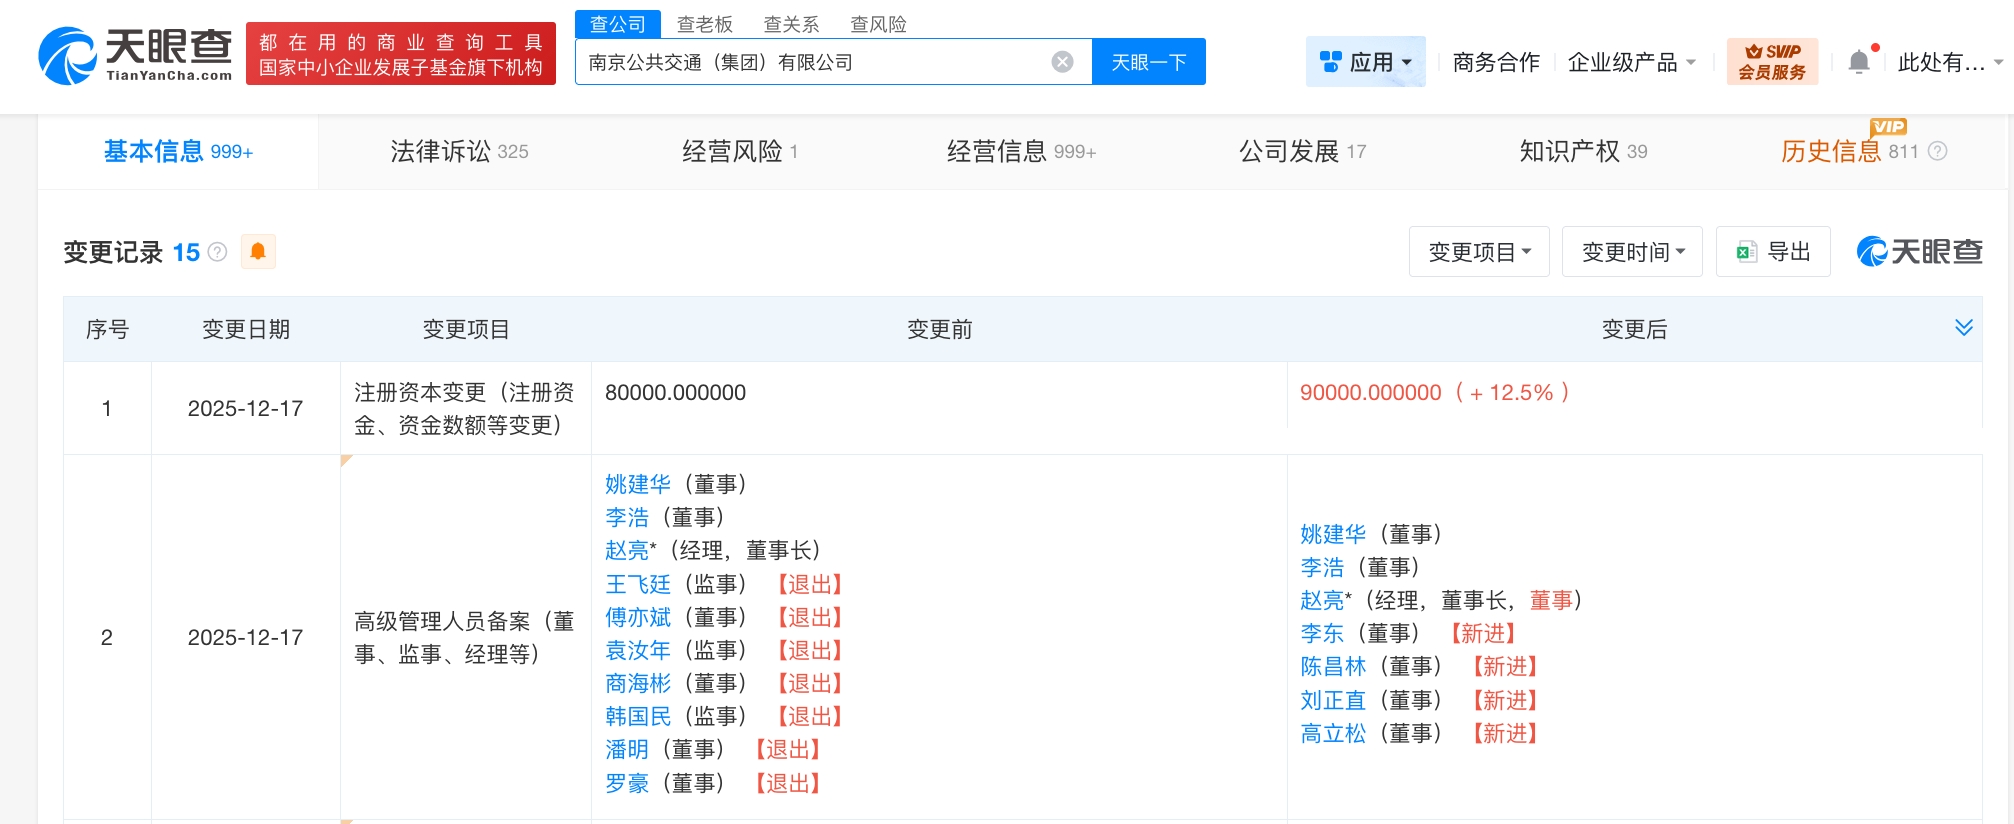Image resolution: width=2014 pixels, height=824 pixels.
Task: Open 高立松 director profile link
Action: [1332, 733]
